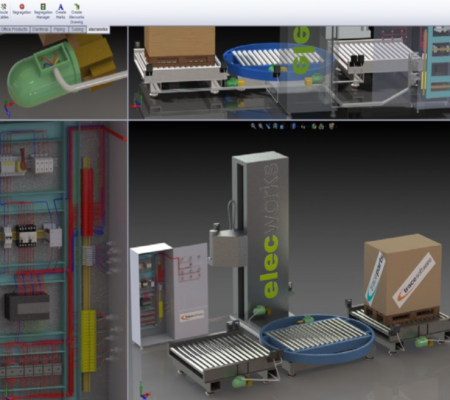450x400 pixels.
Task: Open the Display Style dropdown
Action: click(x=294, y=126)
